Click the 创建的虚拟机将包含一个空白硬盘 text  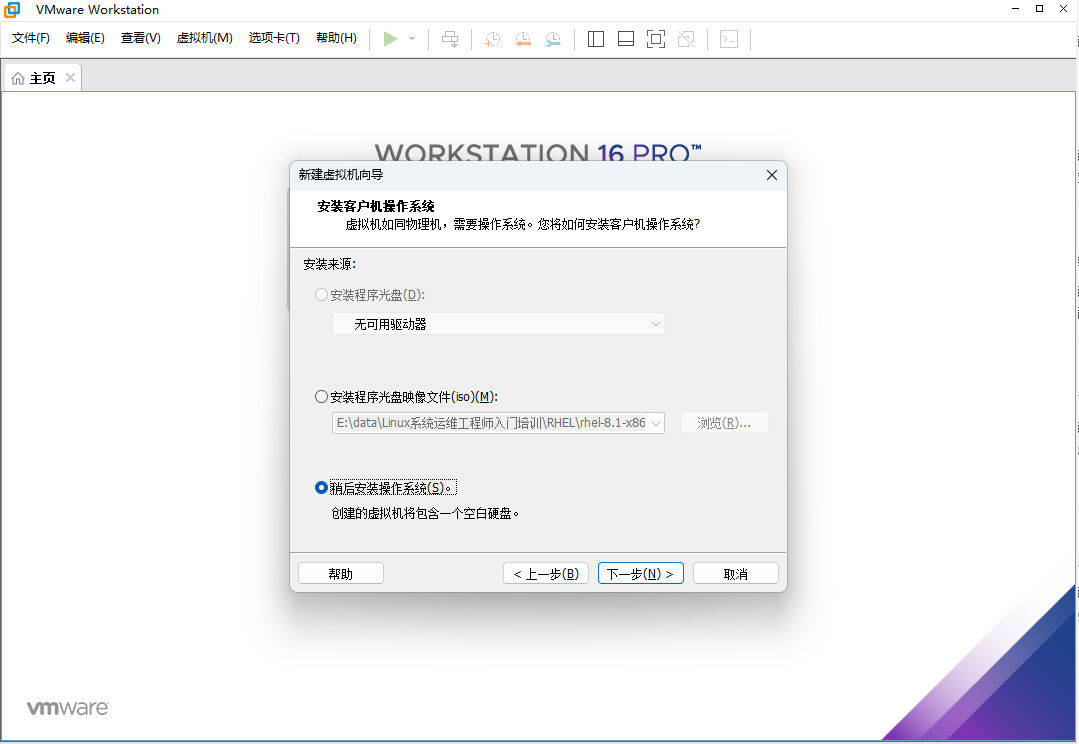coord(425,513)
